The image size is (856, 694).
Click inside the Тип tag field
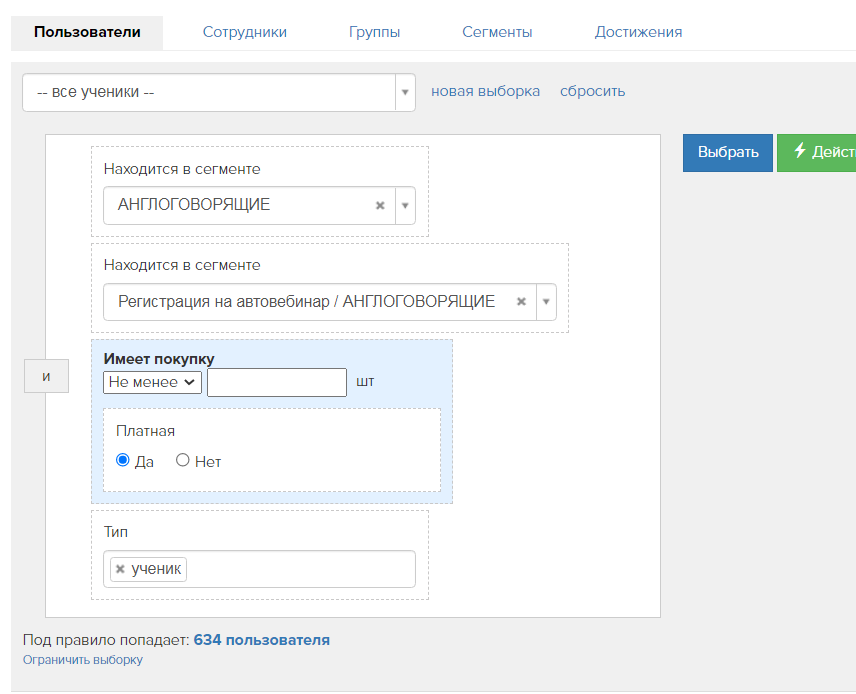coord(259,569)
